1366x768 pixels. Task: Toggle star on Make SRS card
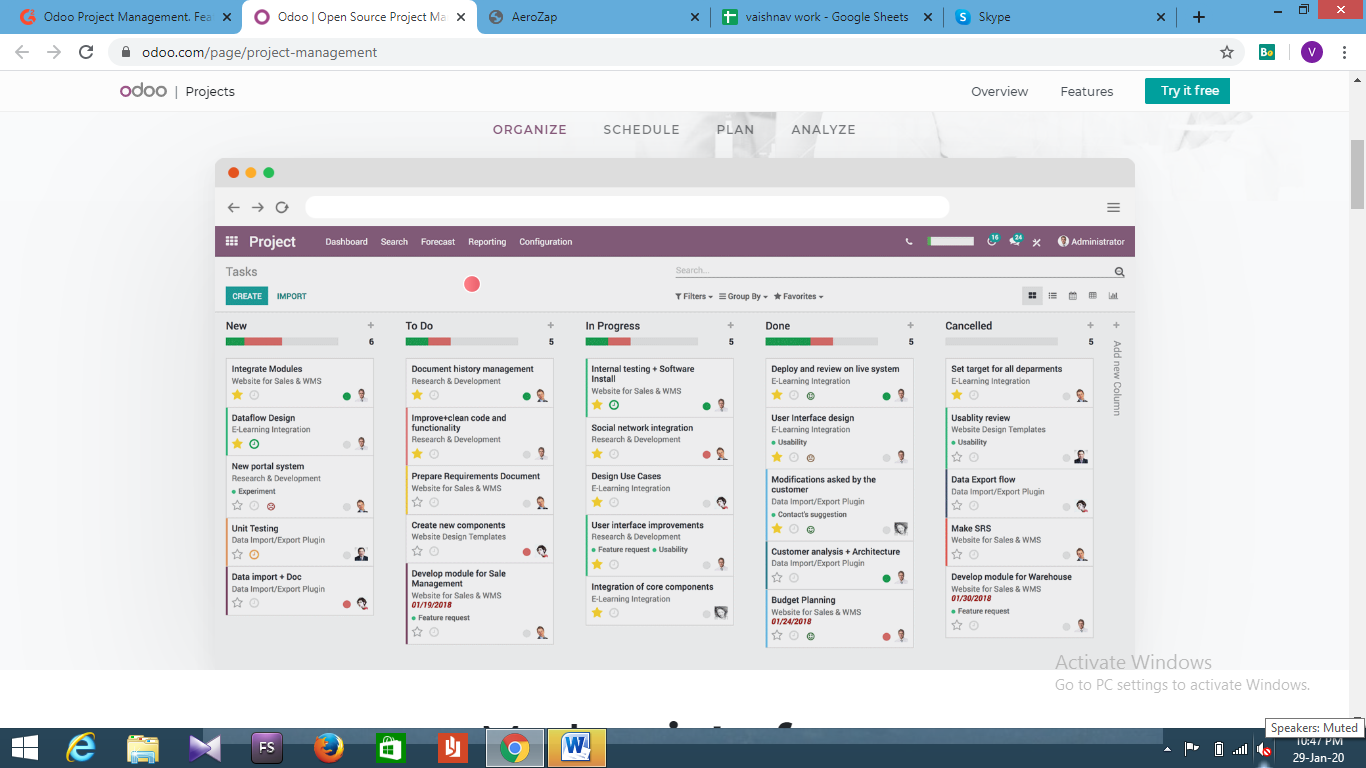coord(957,554)
